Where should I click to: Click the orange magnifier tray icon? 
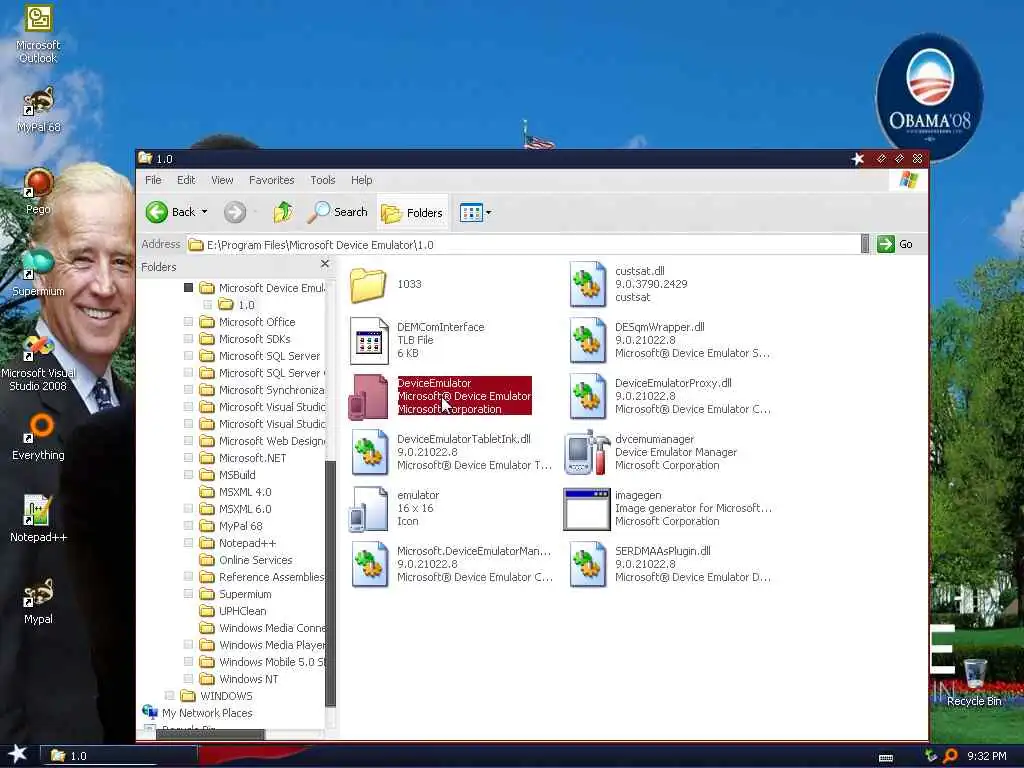click(x=950, y=756)
